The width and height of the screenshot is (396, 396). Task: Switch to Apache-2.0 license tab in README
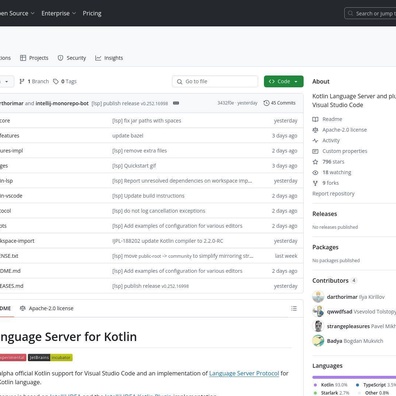click(x=47, y=308)
